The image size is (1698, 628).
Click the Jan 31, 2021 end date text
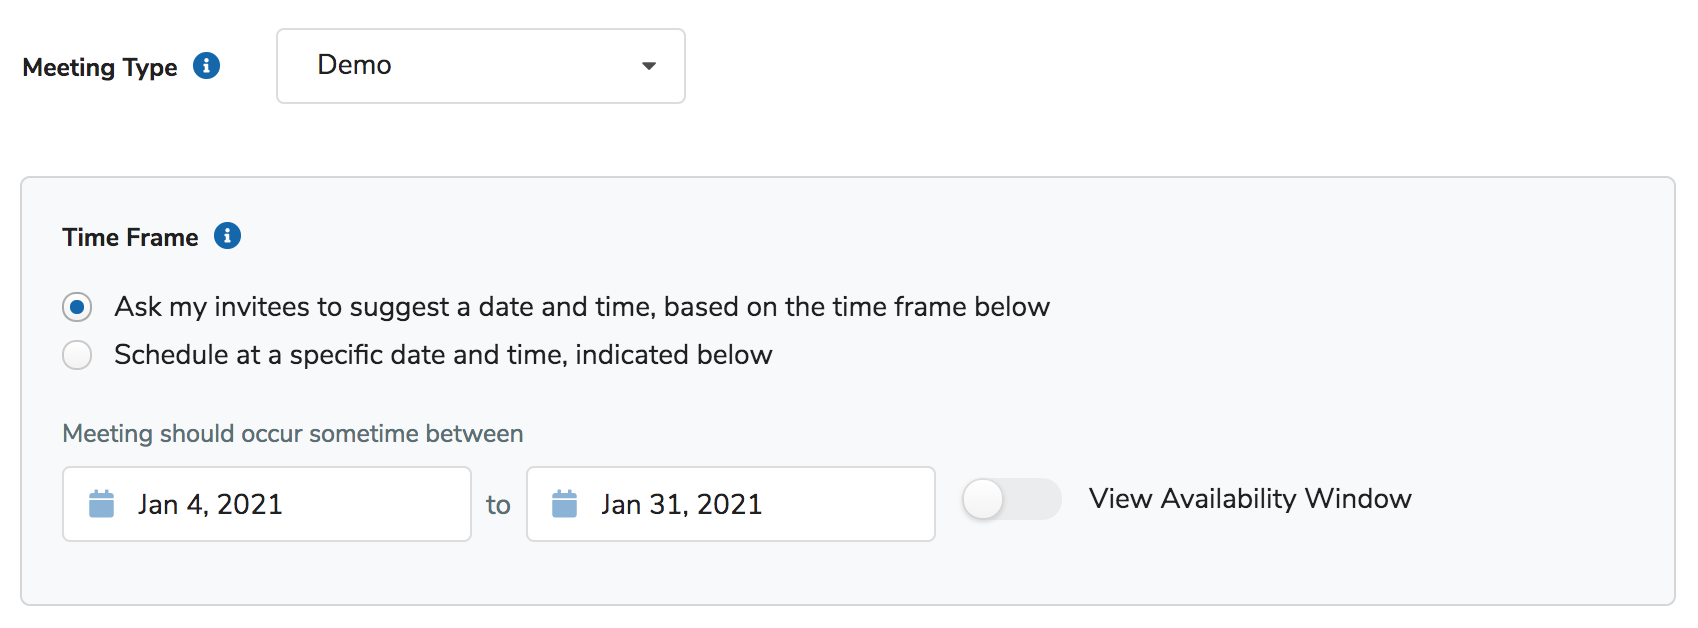tap(681, 505)
